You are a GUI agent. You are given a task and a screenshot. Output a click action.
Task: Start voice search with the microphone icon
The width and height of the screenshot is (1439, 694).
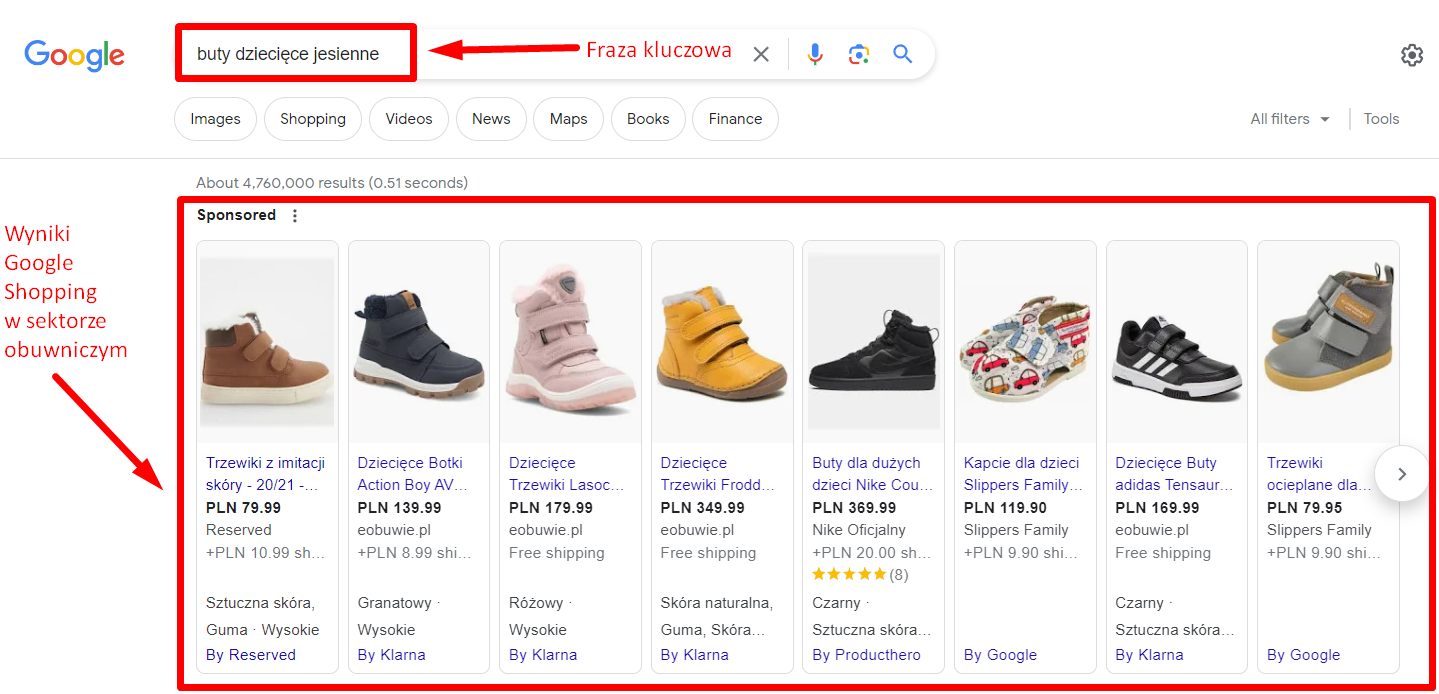[x=815, y=54]
